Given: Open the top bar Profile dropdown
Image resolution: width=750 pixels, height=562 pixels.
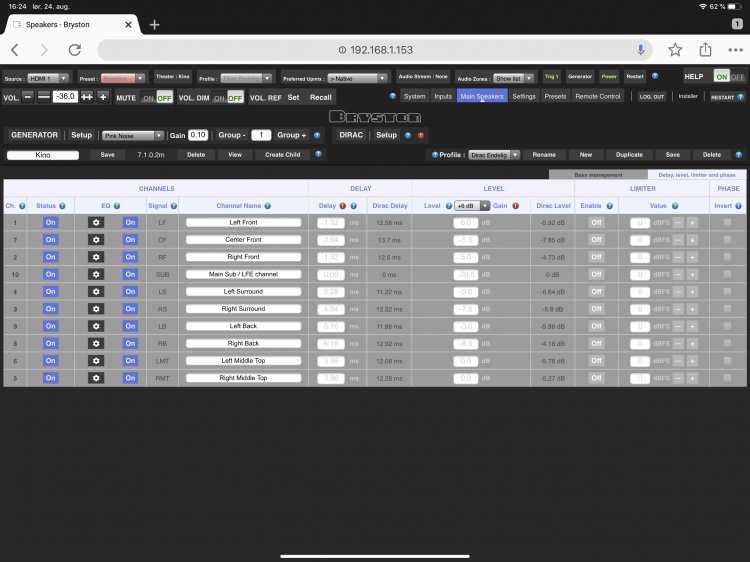Looking at the screenshot, I should [246, 78].
